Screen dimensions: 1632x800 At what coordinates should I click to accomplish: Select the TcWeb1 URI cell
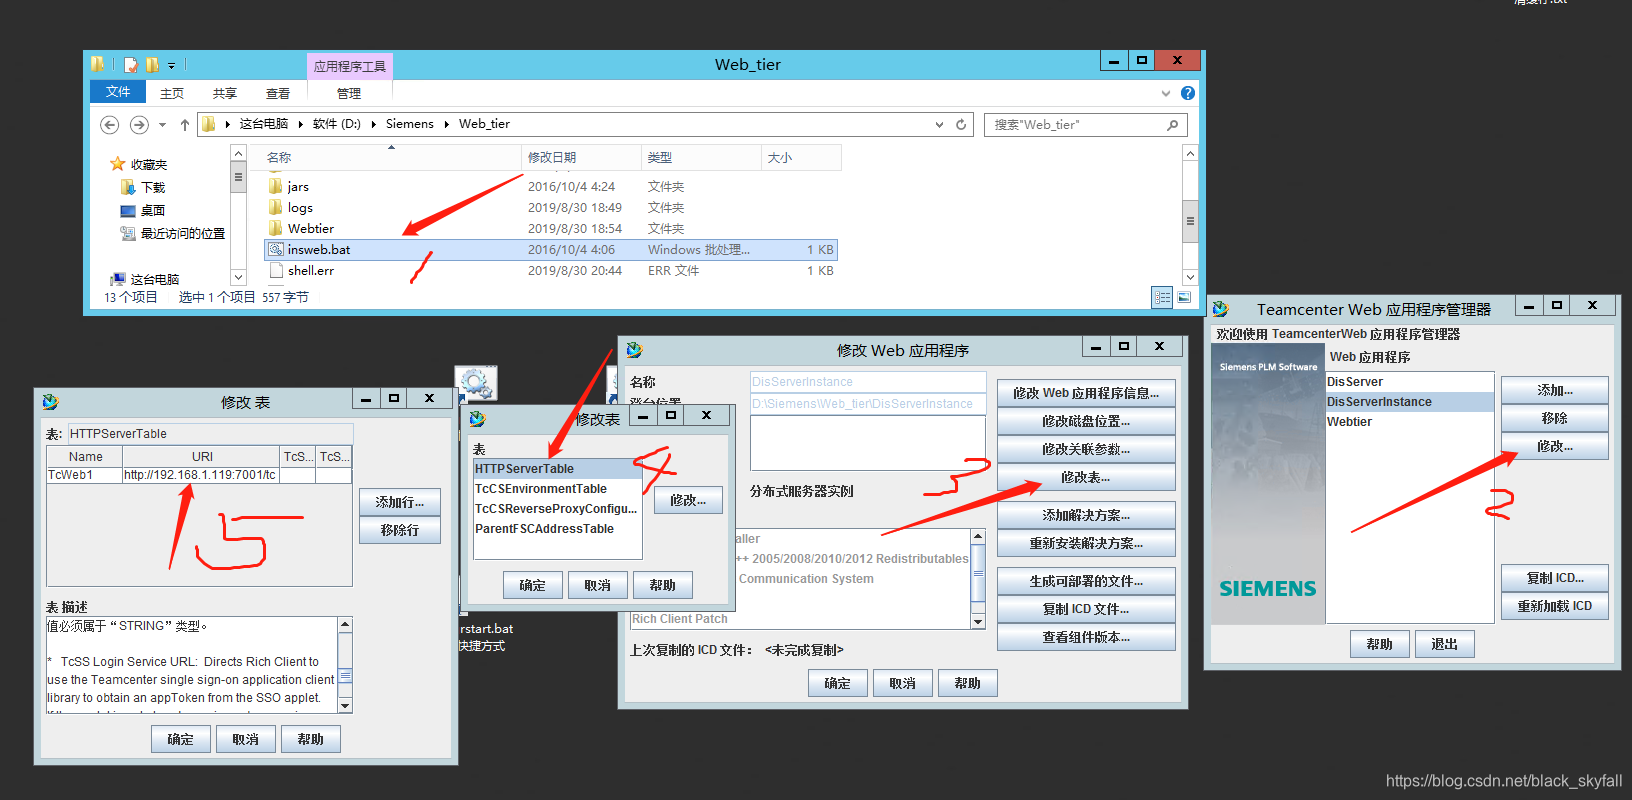click(x=200, y=475)
